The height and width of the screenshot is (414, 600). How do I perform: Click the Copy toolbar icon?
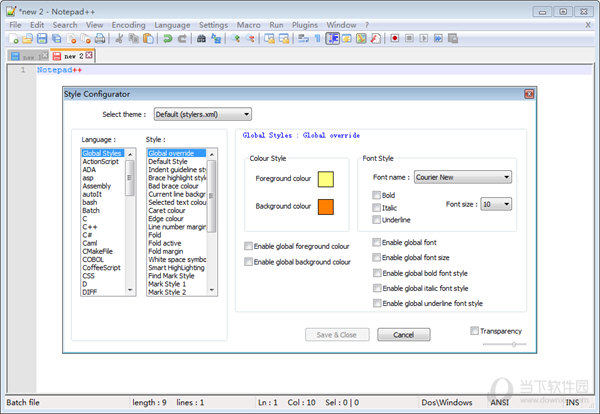click(x=134, y=39)
